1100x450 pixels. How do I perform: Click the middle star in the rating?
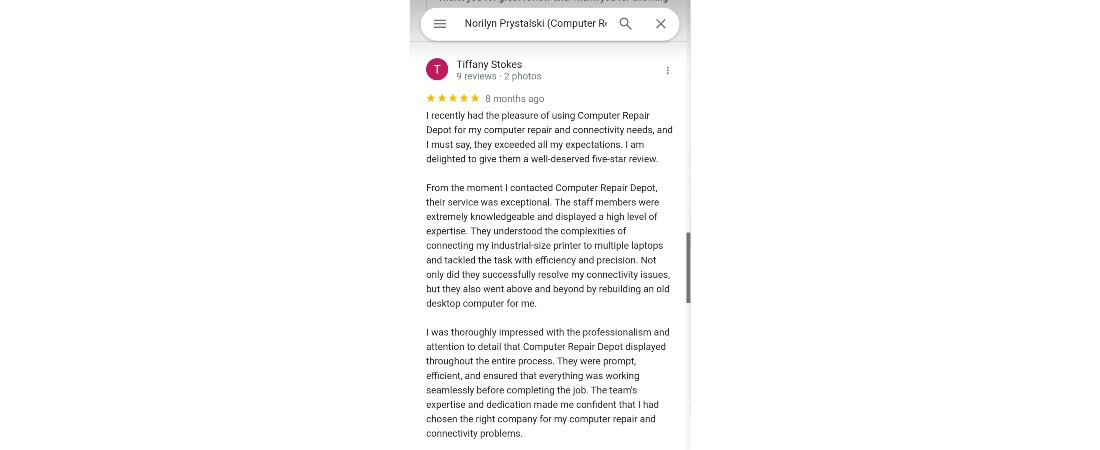click(453, 98)
